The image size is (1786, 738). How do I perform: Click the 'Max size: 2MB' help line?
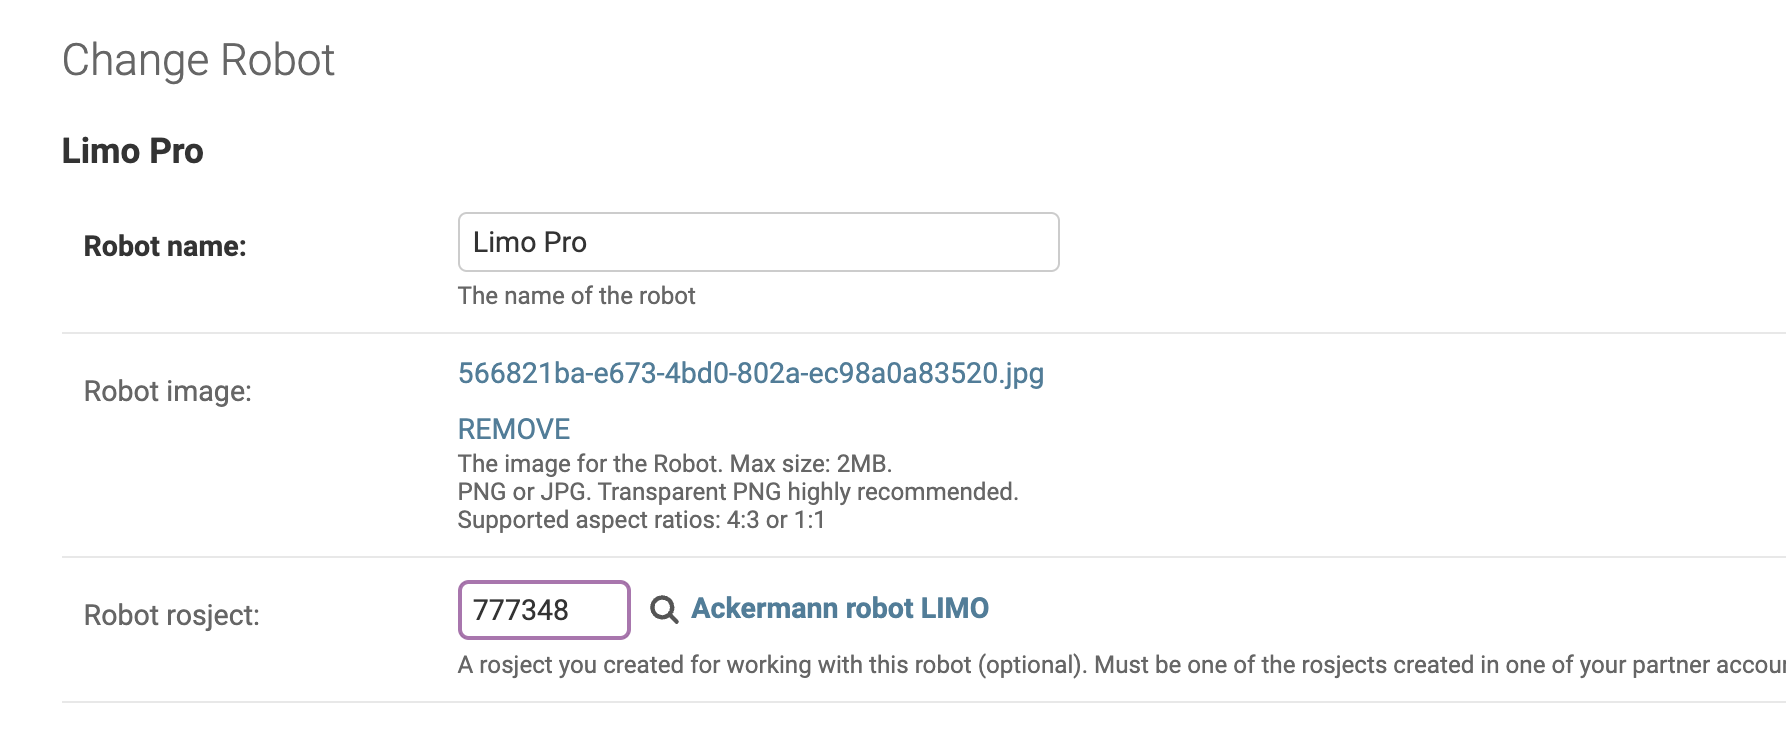click(x=675, y=464)
